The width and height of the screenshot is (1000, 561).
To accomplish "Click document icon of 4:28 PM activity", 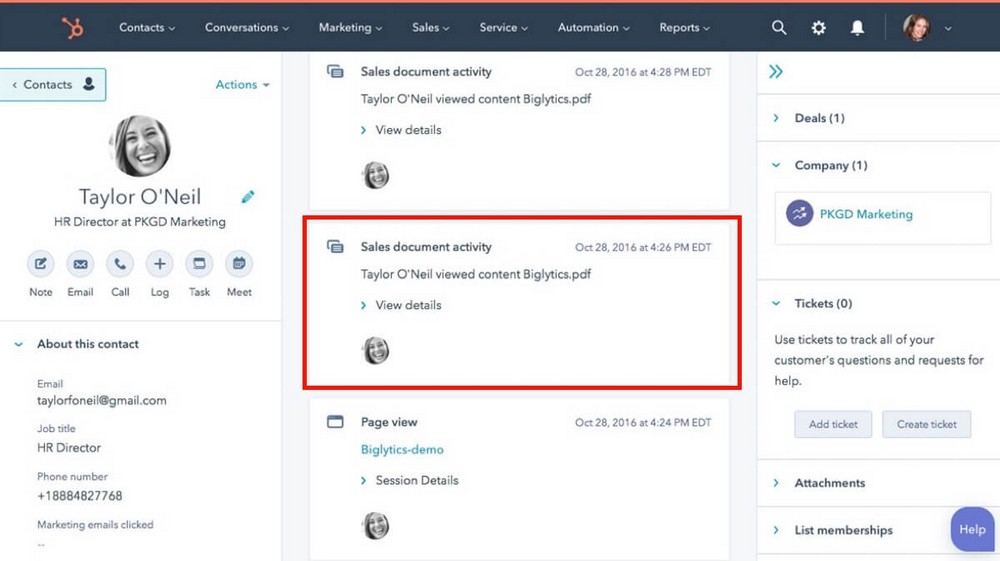I will (x=335, y=71).
